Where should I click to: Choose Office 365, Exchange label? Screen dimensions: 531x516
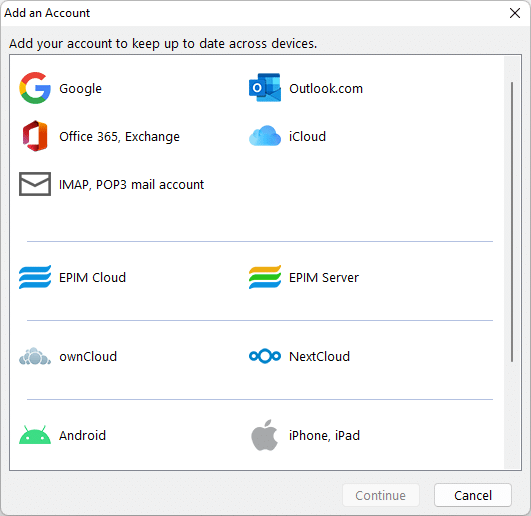(x=119, y=137)
